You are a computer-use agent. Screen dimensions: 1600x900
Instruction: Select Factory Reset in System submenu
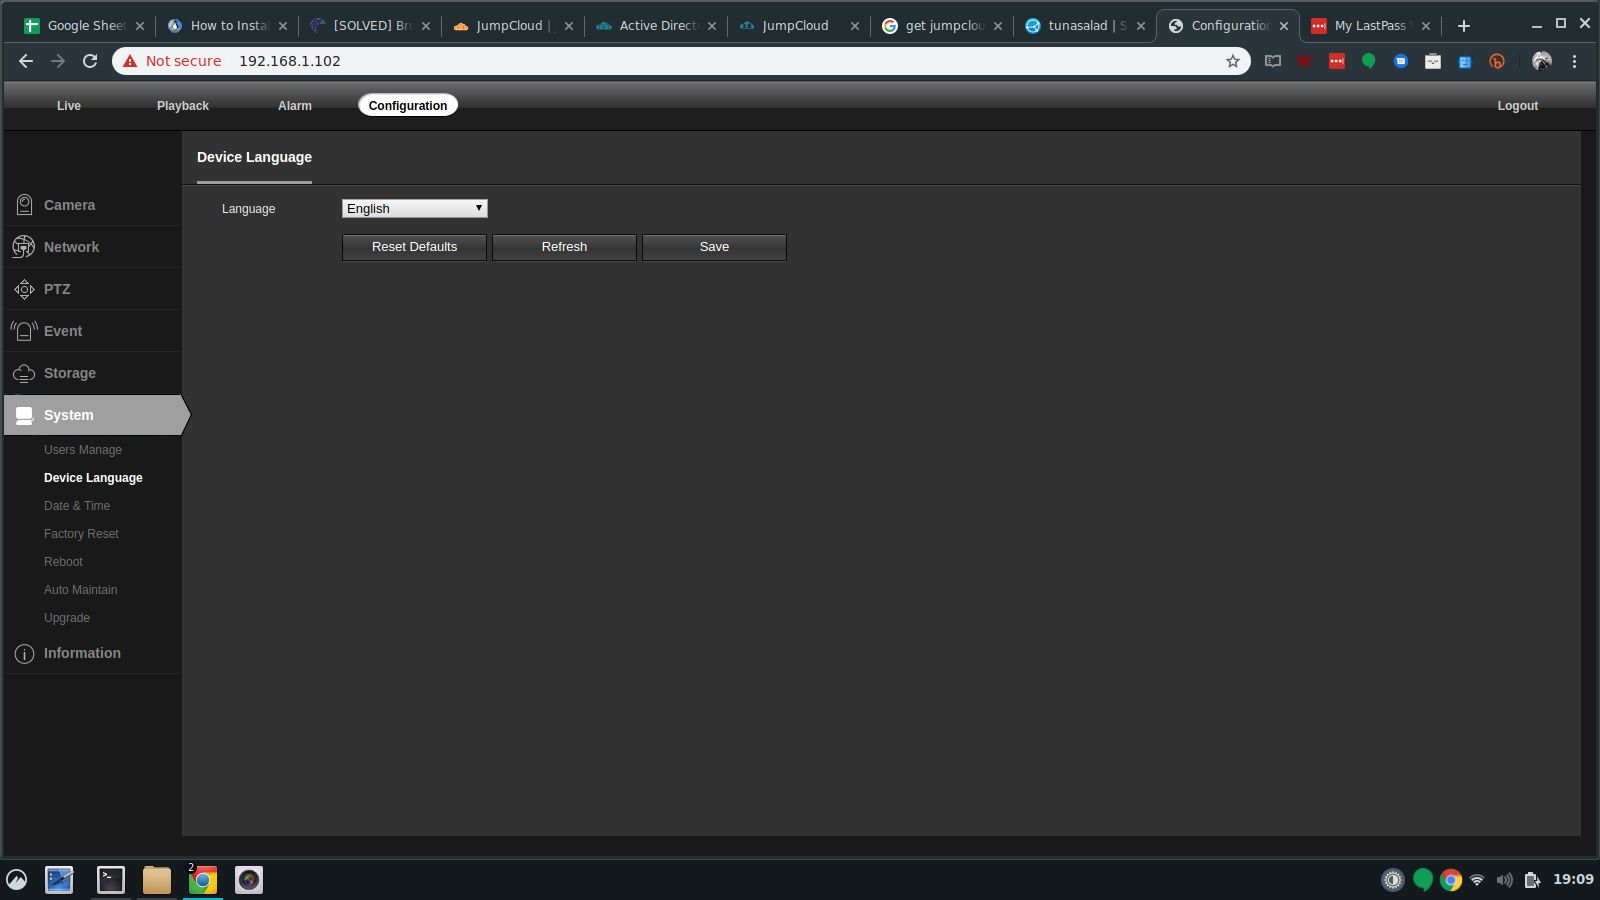(81, 534)
